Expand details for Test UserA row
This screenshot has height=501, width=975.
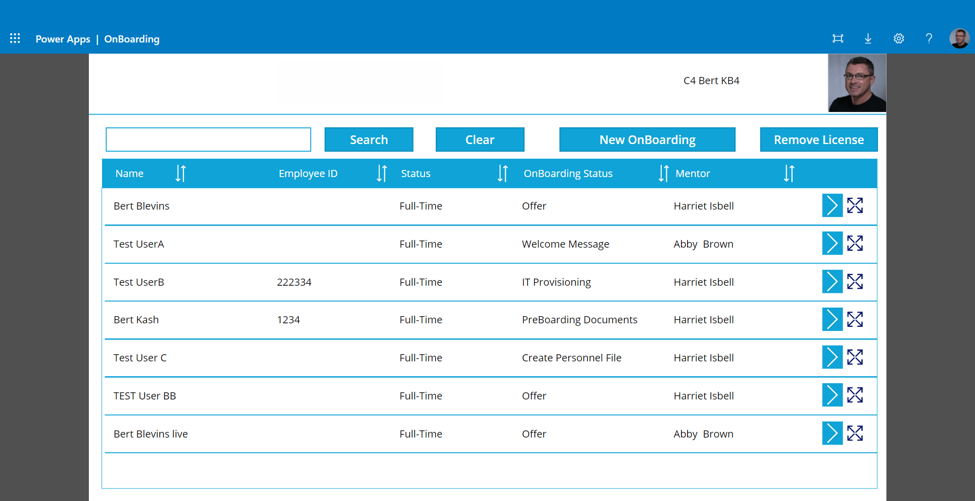point(855,244)
